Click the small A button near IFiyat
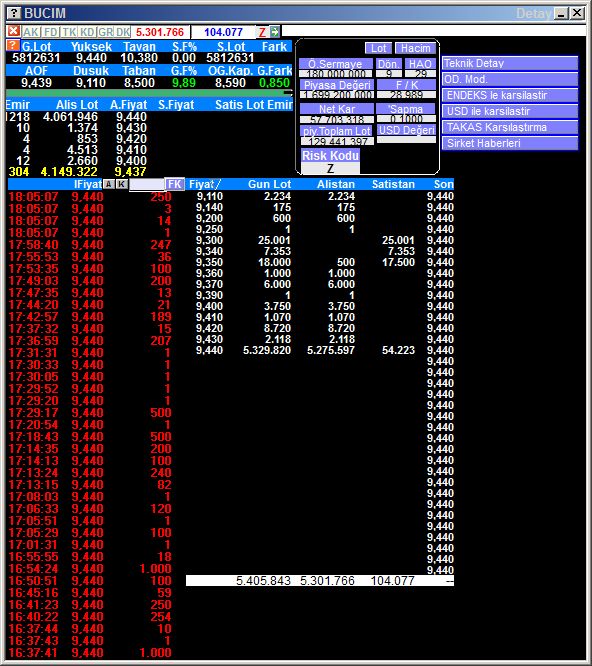592x666 pixels. pyautogui.click(x=109, y=184)
